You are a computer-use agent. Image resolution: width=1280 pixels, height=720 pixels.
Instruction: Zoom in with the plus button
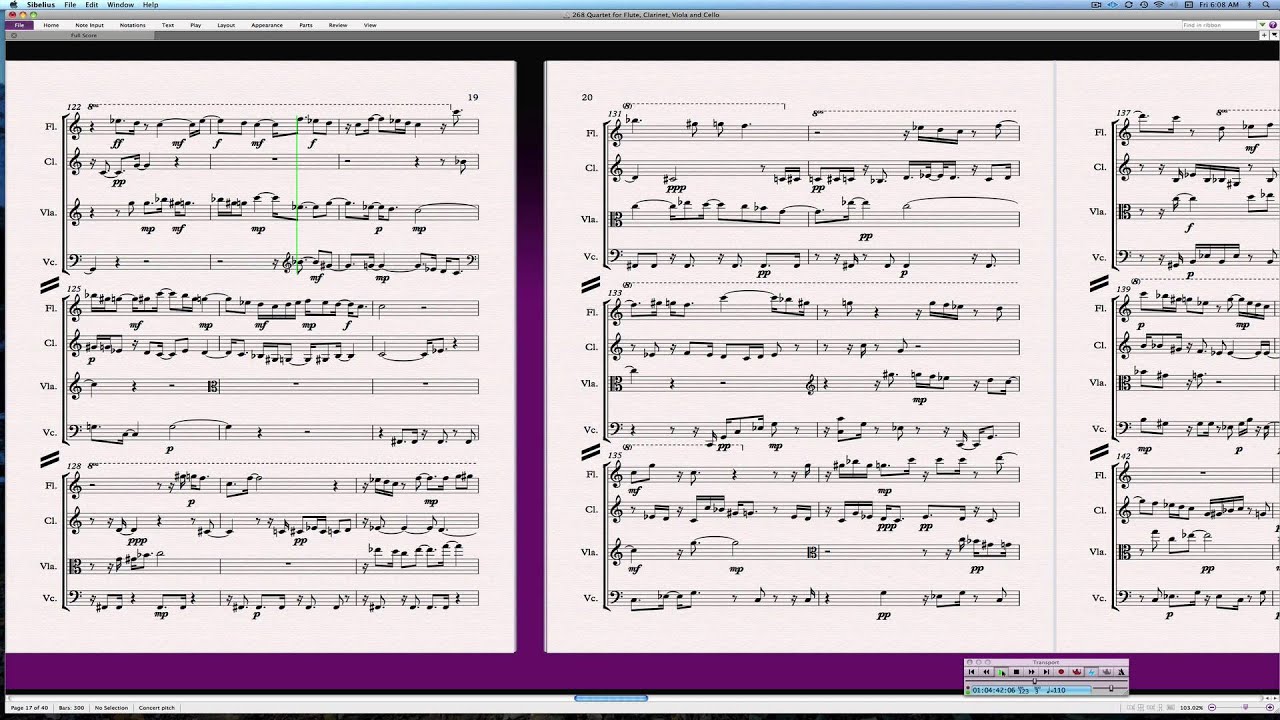point(1270,707)
